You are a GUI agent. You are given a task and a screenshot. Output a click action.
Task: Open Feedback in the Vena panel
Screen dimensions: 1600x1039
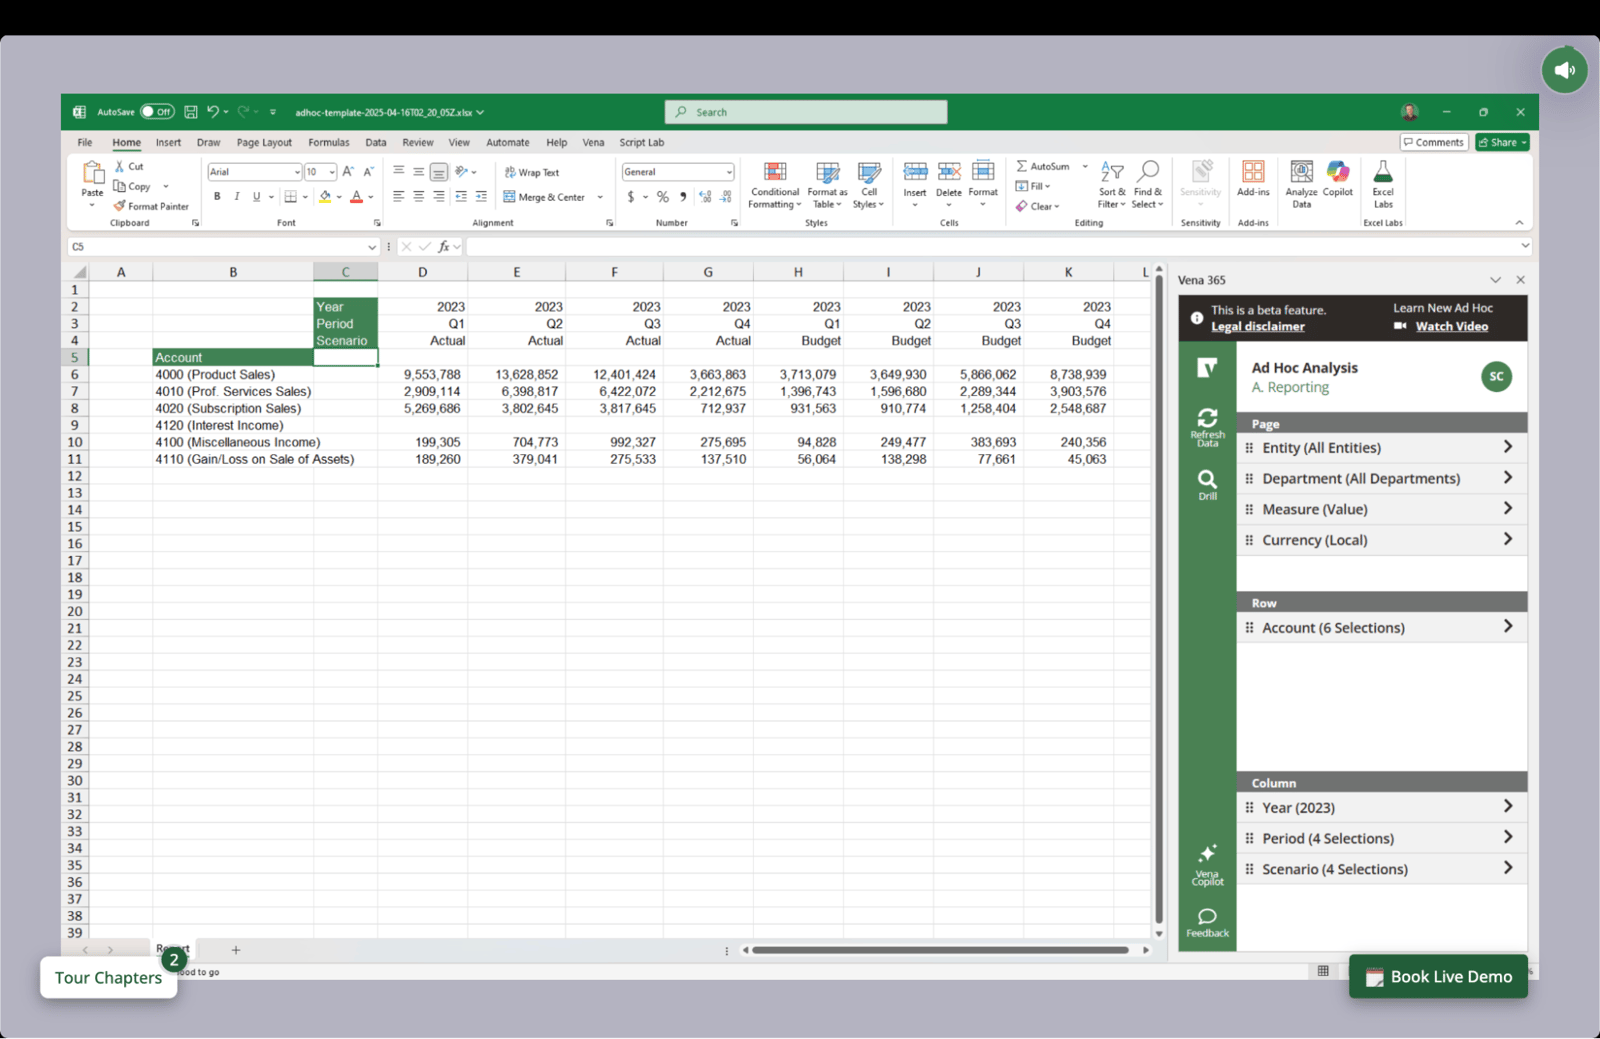pyautogui.click(x=1207, y=920)
